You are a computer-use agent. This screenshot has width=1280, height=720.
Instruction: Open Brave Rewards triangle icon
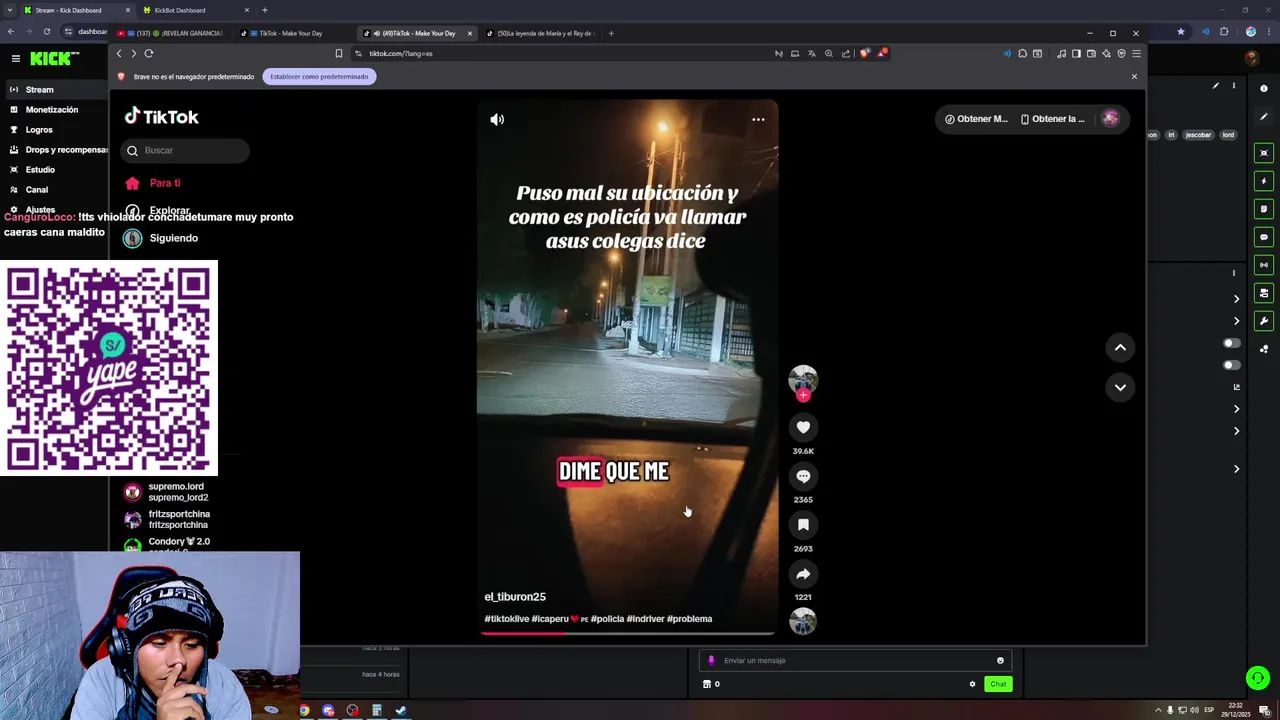[x=881, y=53]
